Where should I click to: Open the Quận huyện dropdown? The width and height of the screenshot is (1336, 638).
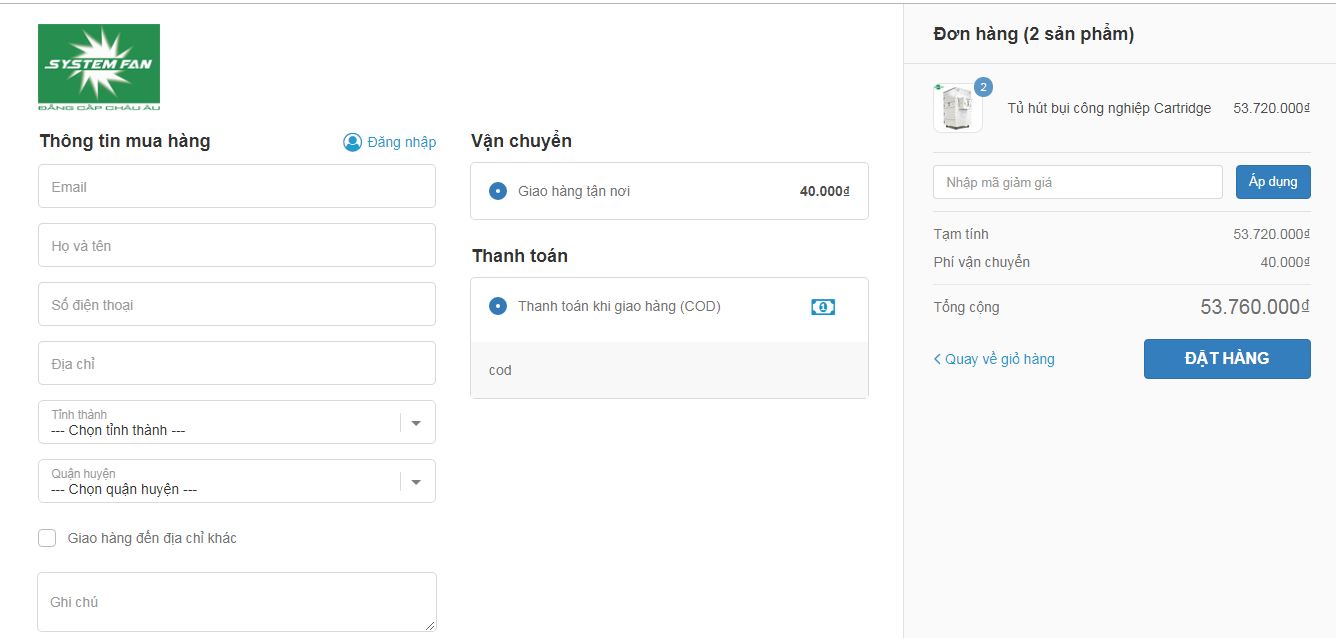pos(220,481)
